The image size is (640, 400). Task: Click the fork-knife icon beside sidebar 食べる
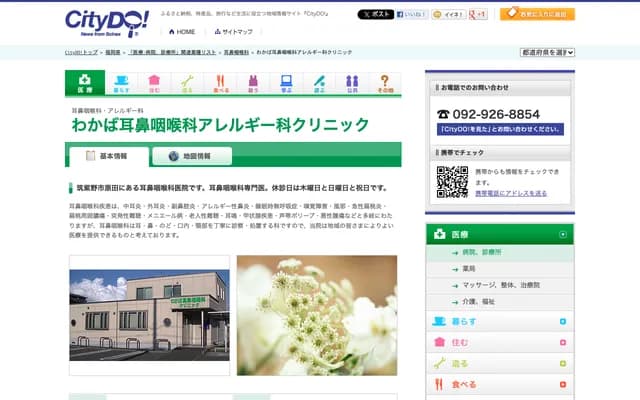[439, 384]
